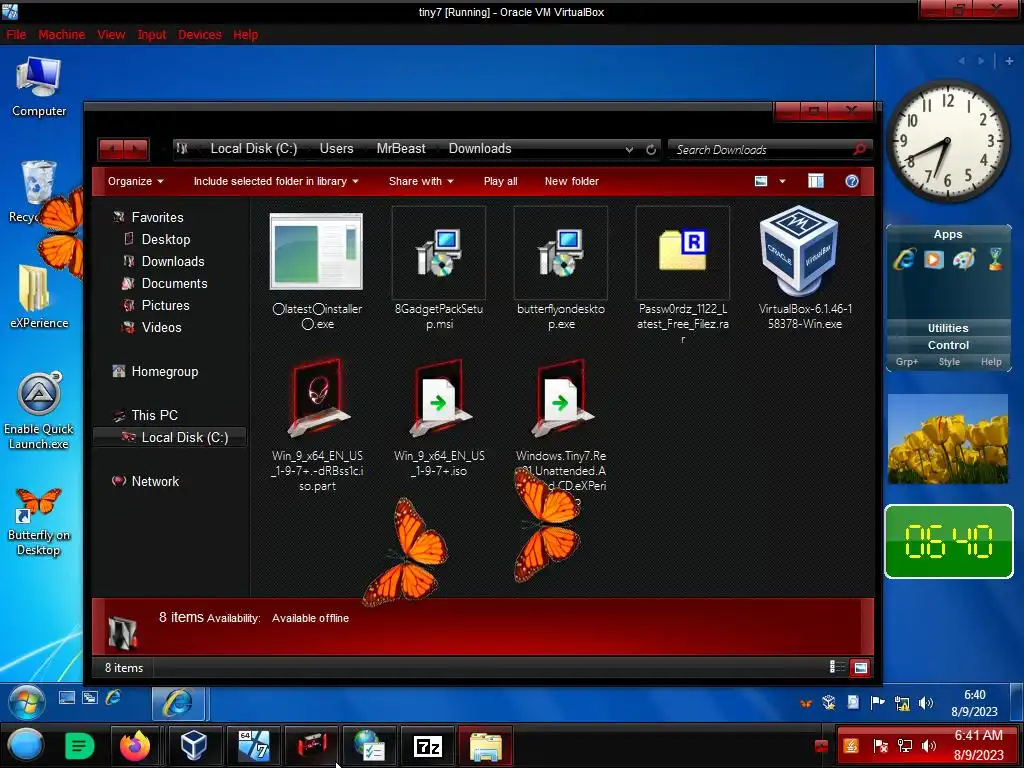Open the Input menu
Image resolution: width=1024 pixels, height=768 pixels.
click(152, 35)
